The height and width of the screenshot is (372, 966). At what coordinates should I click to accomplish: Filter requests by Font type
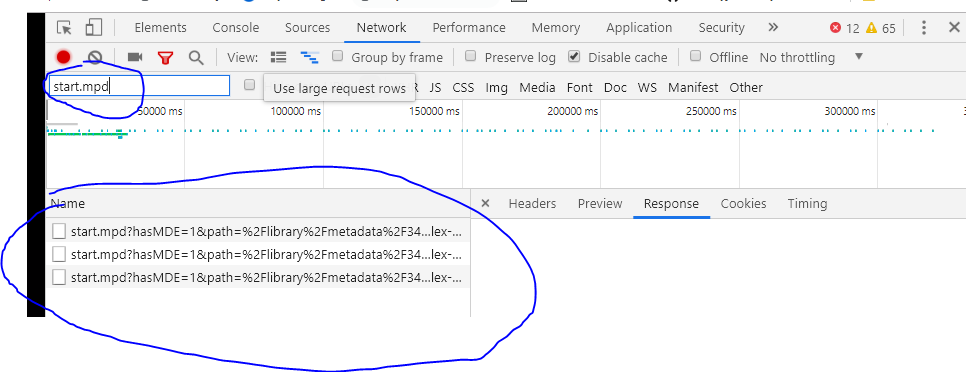(580, 87)
